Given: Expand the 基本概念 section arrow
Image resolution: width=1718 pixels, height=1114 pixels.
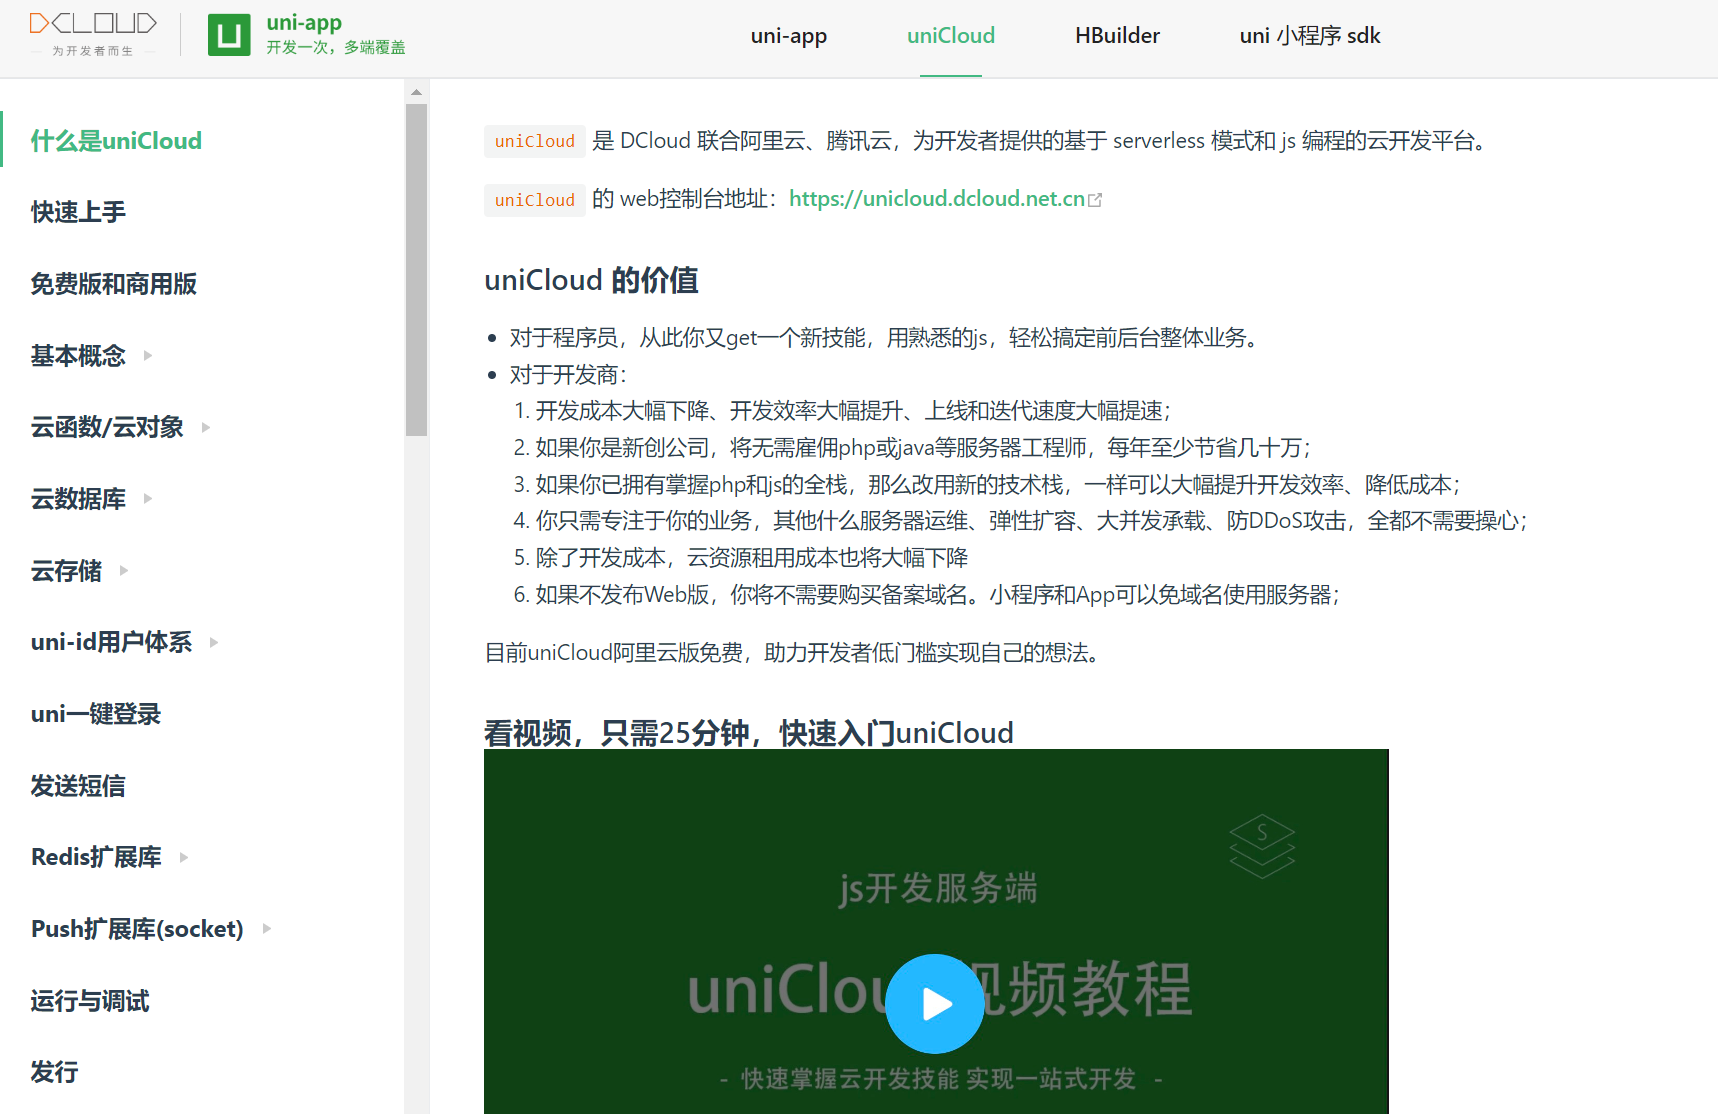Looking at the screenshot, I should coord(148,355).
